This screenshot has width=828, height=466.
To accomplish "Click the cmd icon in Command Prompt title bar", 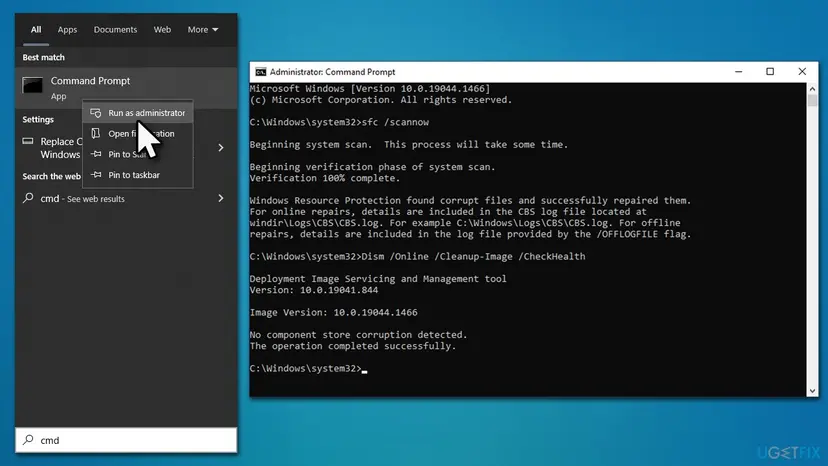I will pyautogui.click(x=260, y=72).
